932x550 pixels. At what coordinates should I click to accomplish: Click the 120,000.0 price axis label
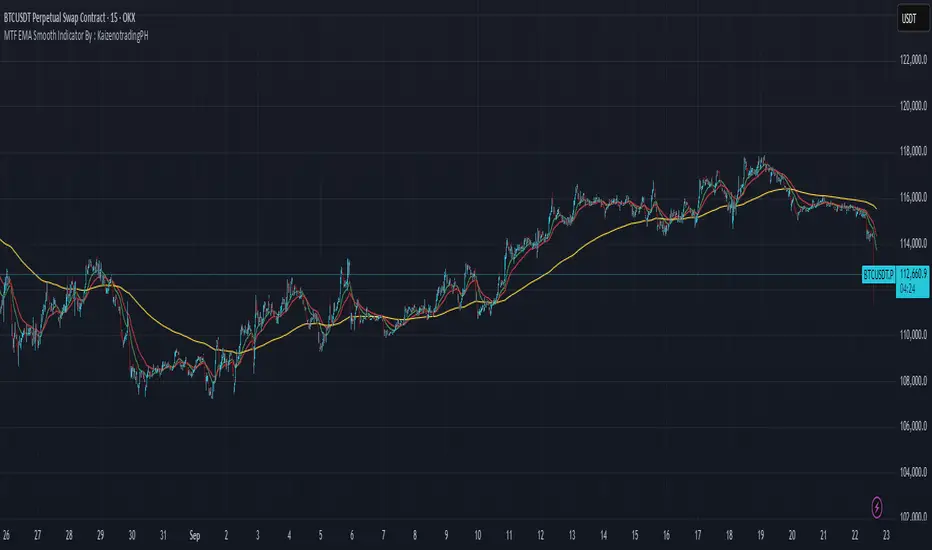click(x=913, y=106)
